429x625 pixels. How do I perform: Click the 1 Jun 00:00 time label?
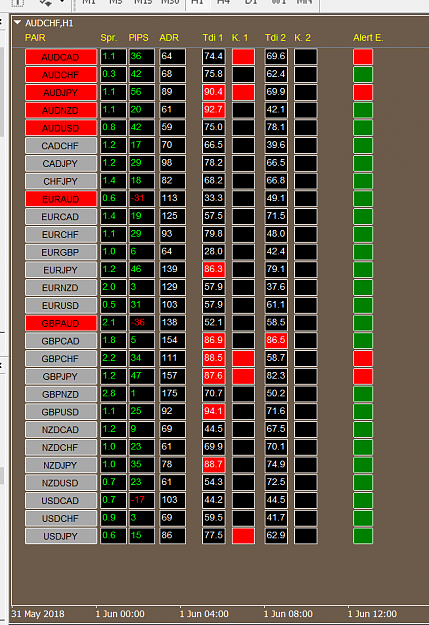pos(120,614)
